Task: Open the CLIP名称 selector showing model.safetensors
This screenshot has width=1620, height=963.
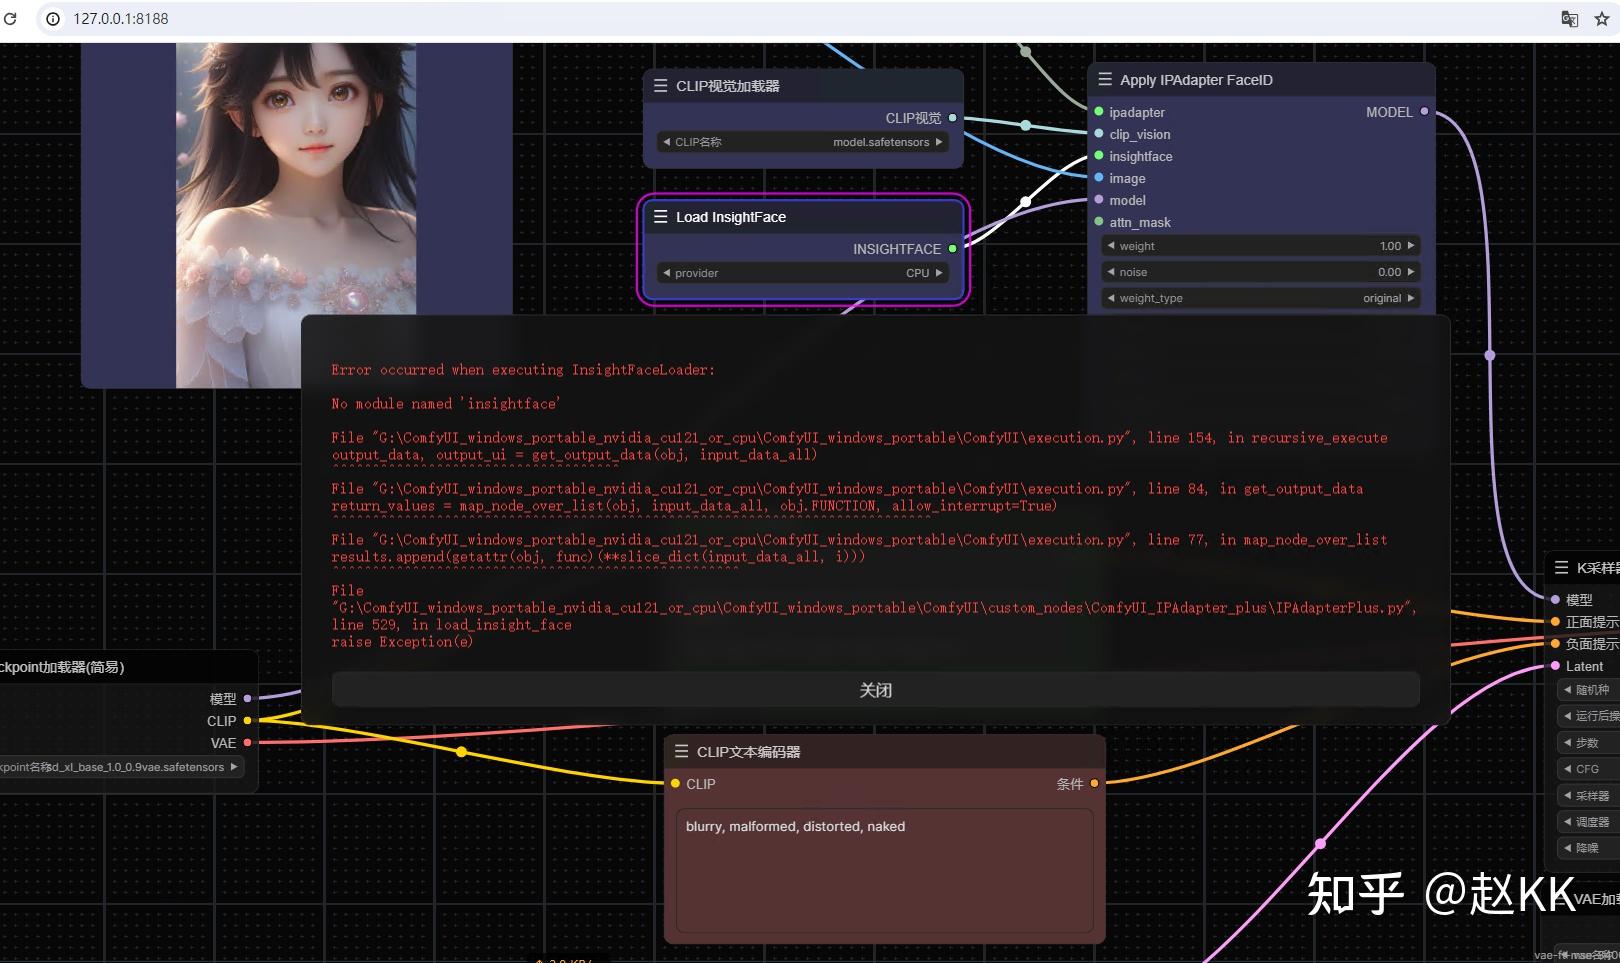Action: pyautogui.click(x=800, y=141)
